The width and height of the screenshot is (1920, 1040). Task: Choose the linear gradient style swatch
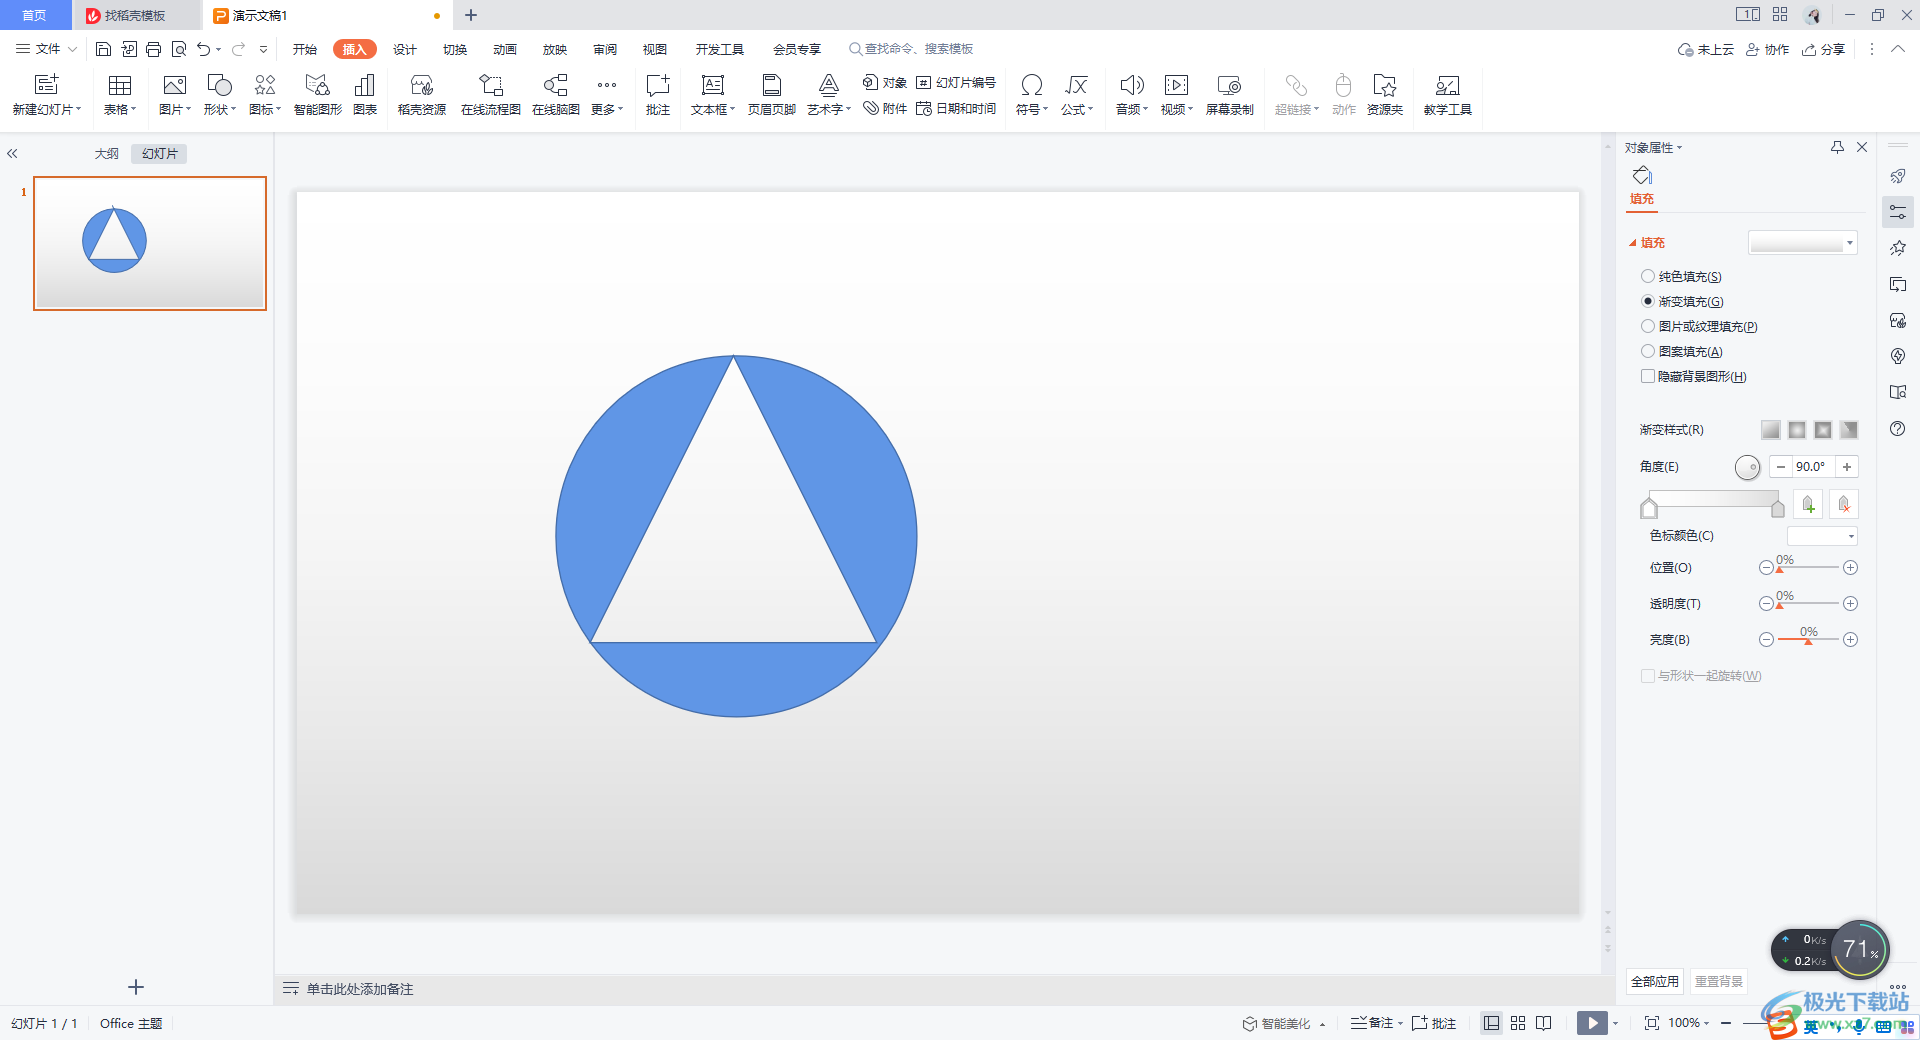1771,429
